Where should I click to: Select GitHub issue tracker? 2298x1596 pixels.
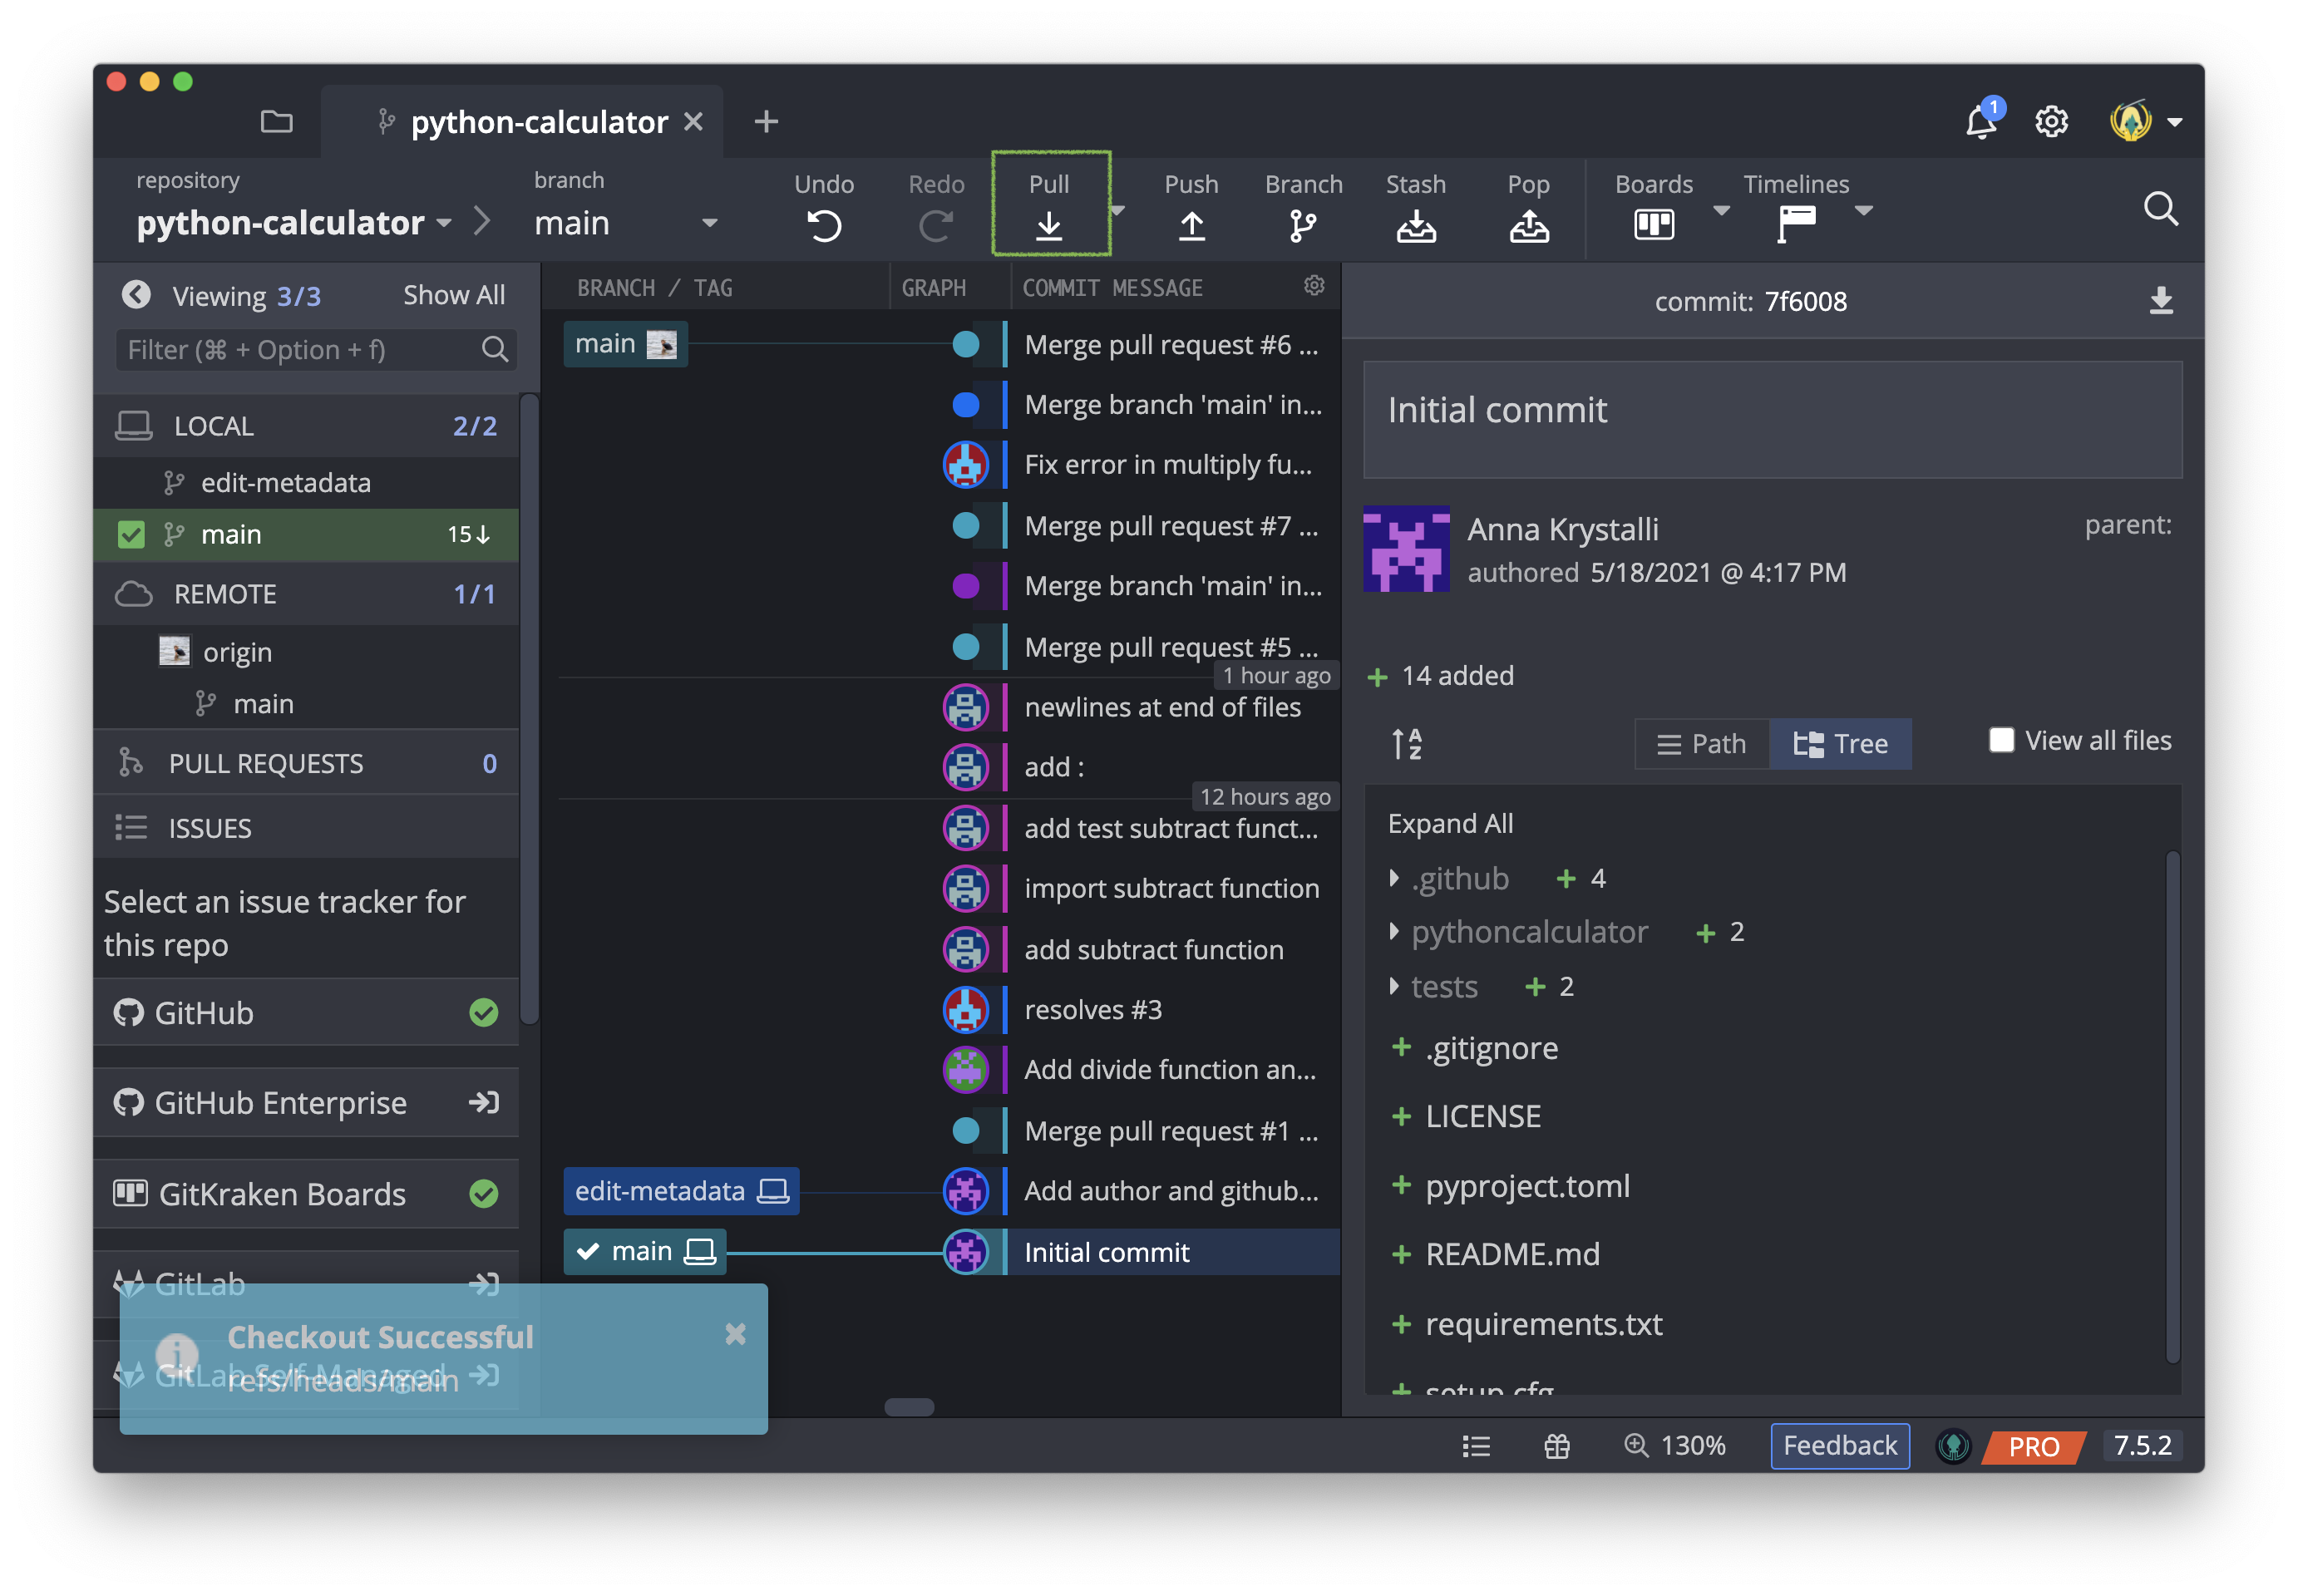pyautogui.click(x=305, y=1012)
